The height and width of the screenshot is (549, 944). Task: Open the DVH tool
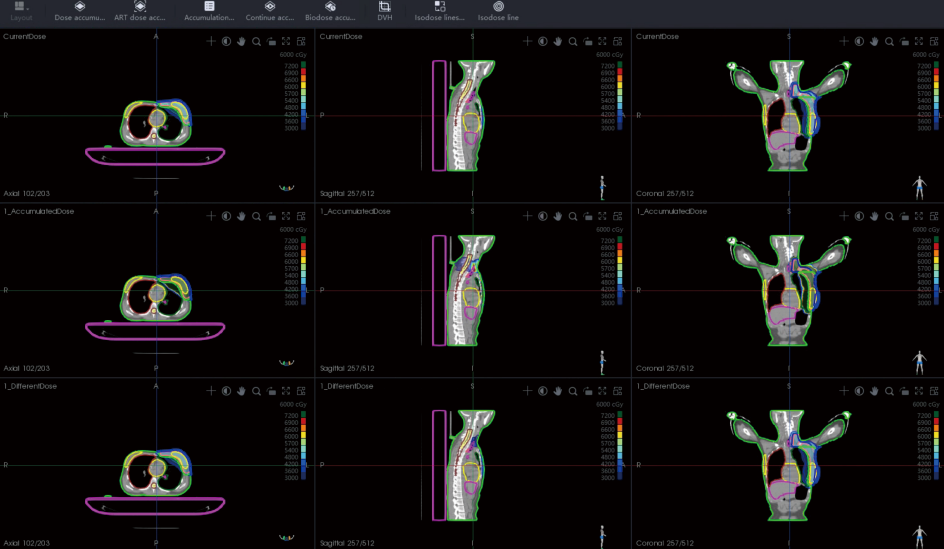(x=385, y=11)
